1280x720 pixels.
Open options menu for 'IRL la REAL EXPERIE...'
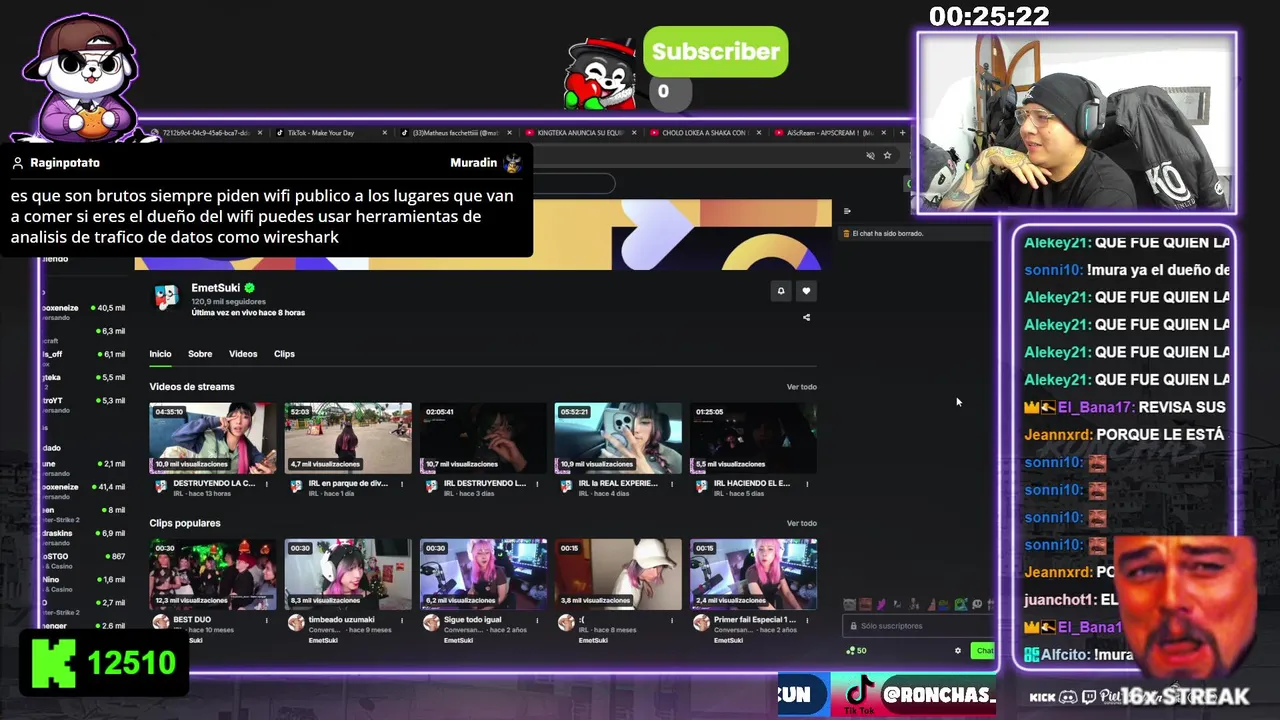tap(672, 484)
